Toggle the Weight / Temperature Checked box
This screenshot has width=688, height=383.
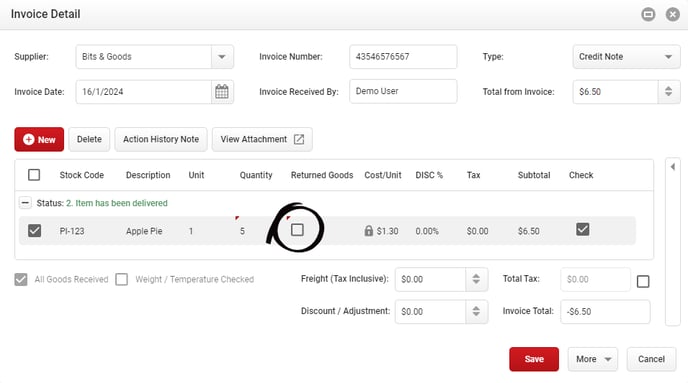pos(122,279)
